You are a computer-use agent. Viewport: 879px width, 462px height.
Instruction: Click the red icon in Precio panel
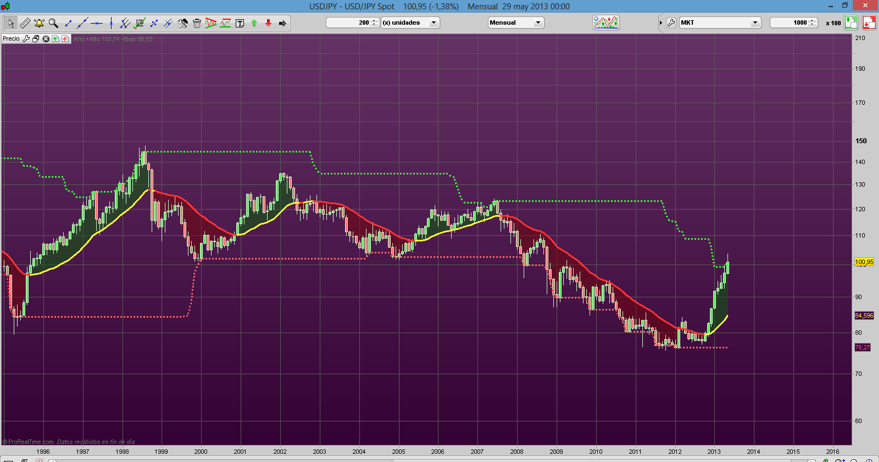(65, 39)
